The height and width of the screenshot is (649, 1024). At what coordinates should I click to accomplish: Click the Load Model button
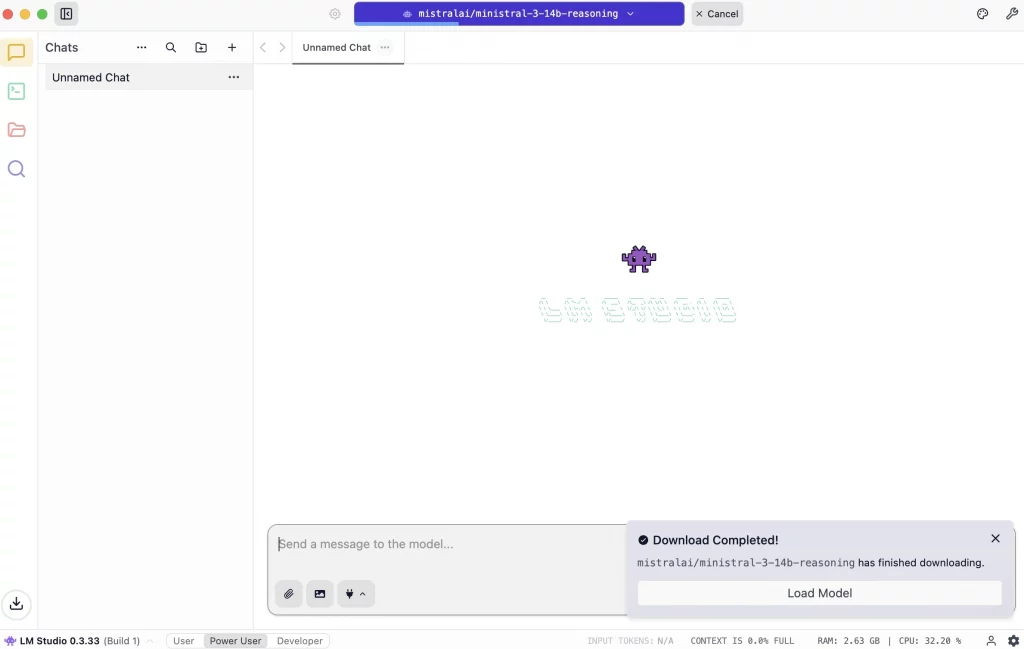click(819, 593)
